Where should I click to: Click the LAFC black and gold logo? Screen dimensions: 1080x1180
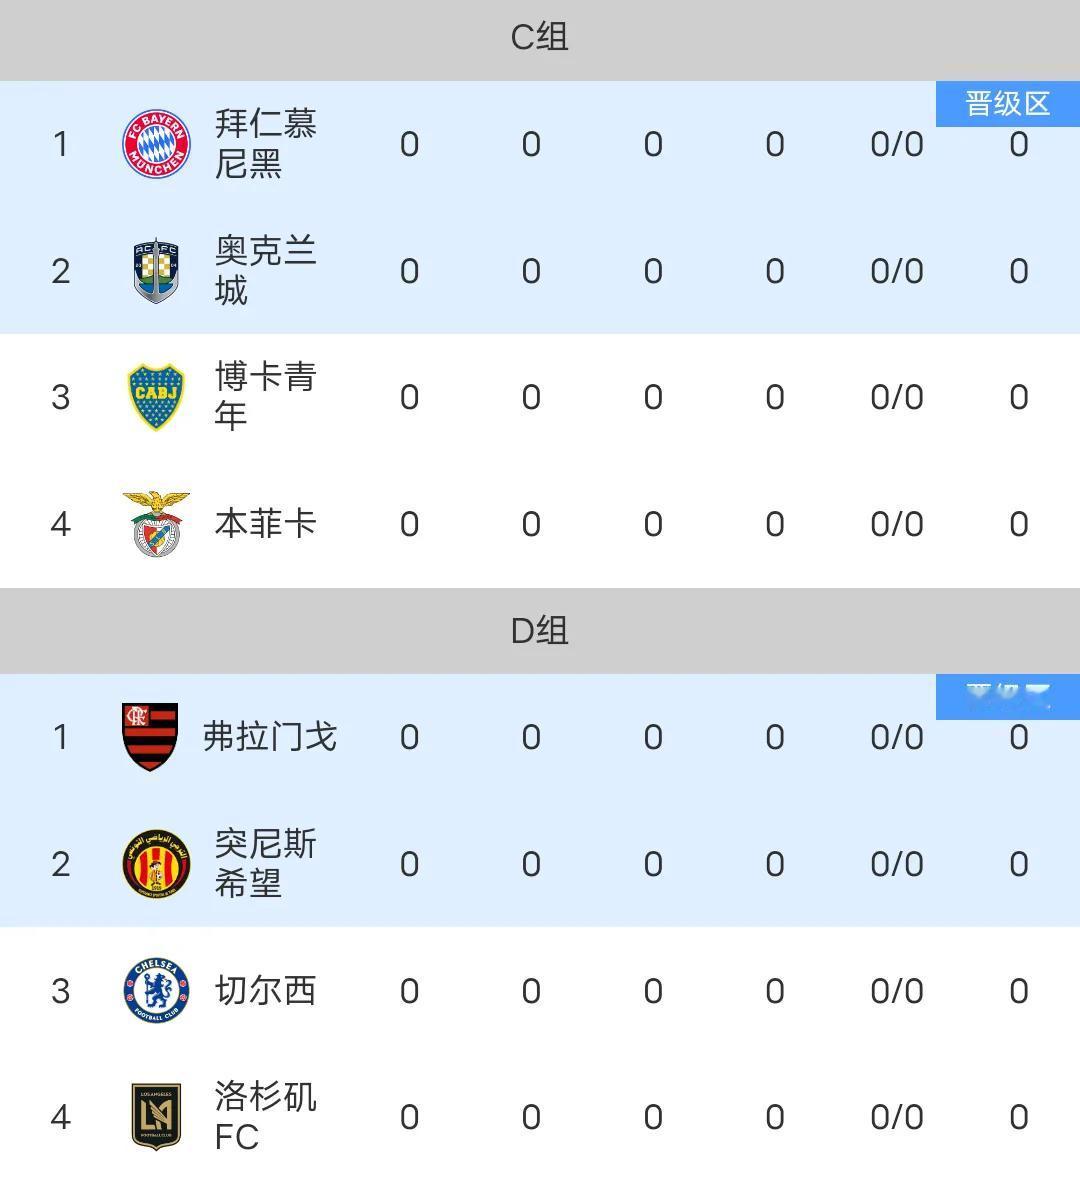click(156, 1117)
